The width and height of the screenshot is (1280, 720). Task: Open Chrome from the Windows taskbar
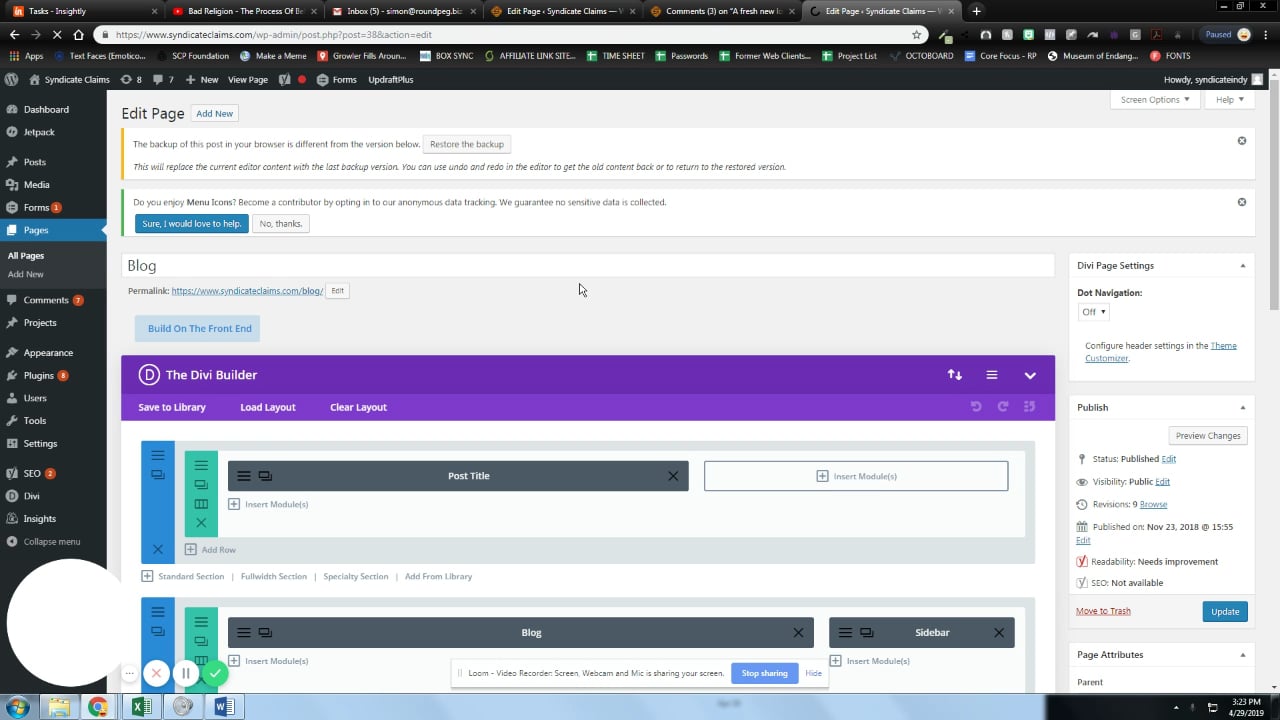98,707
